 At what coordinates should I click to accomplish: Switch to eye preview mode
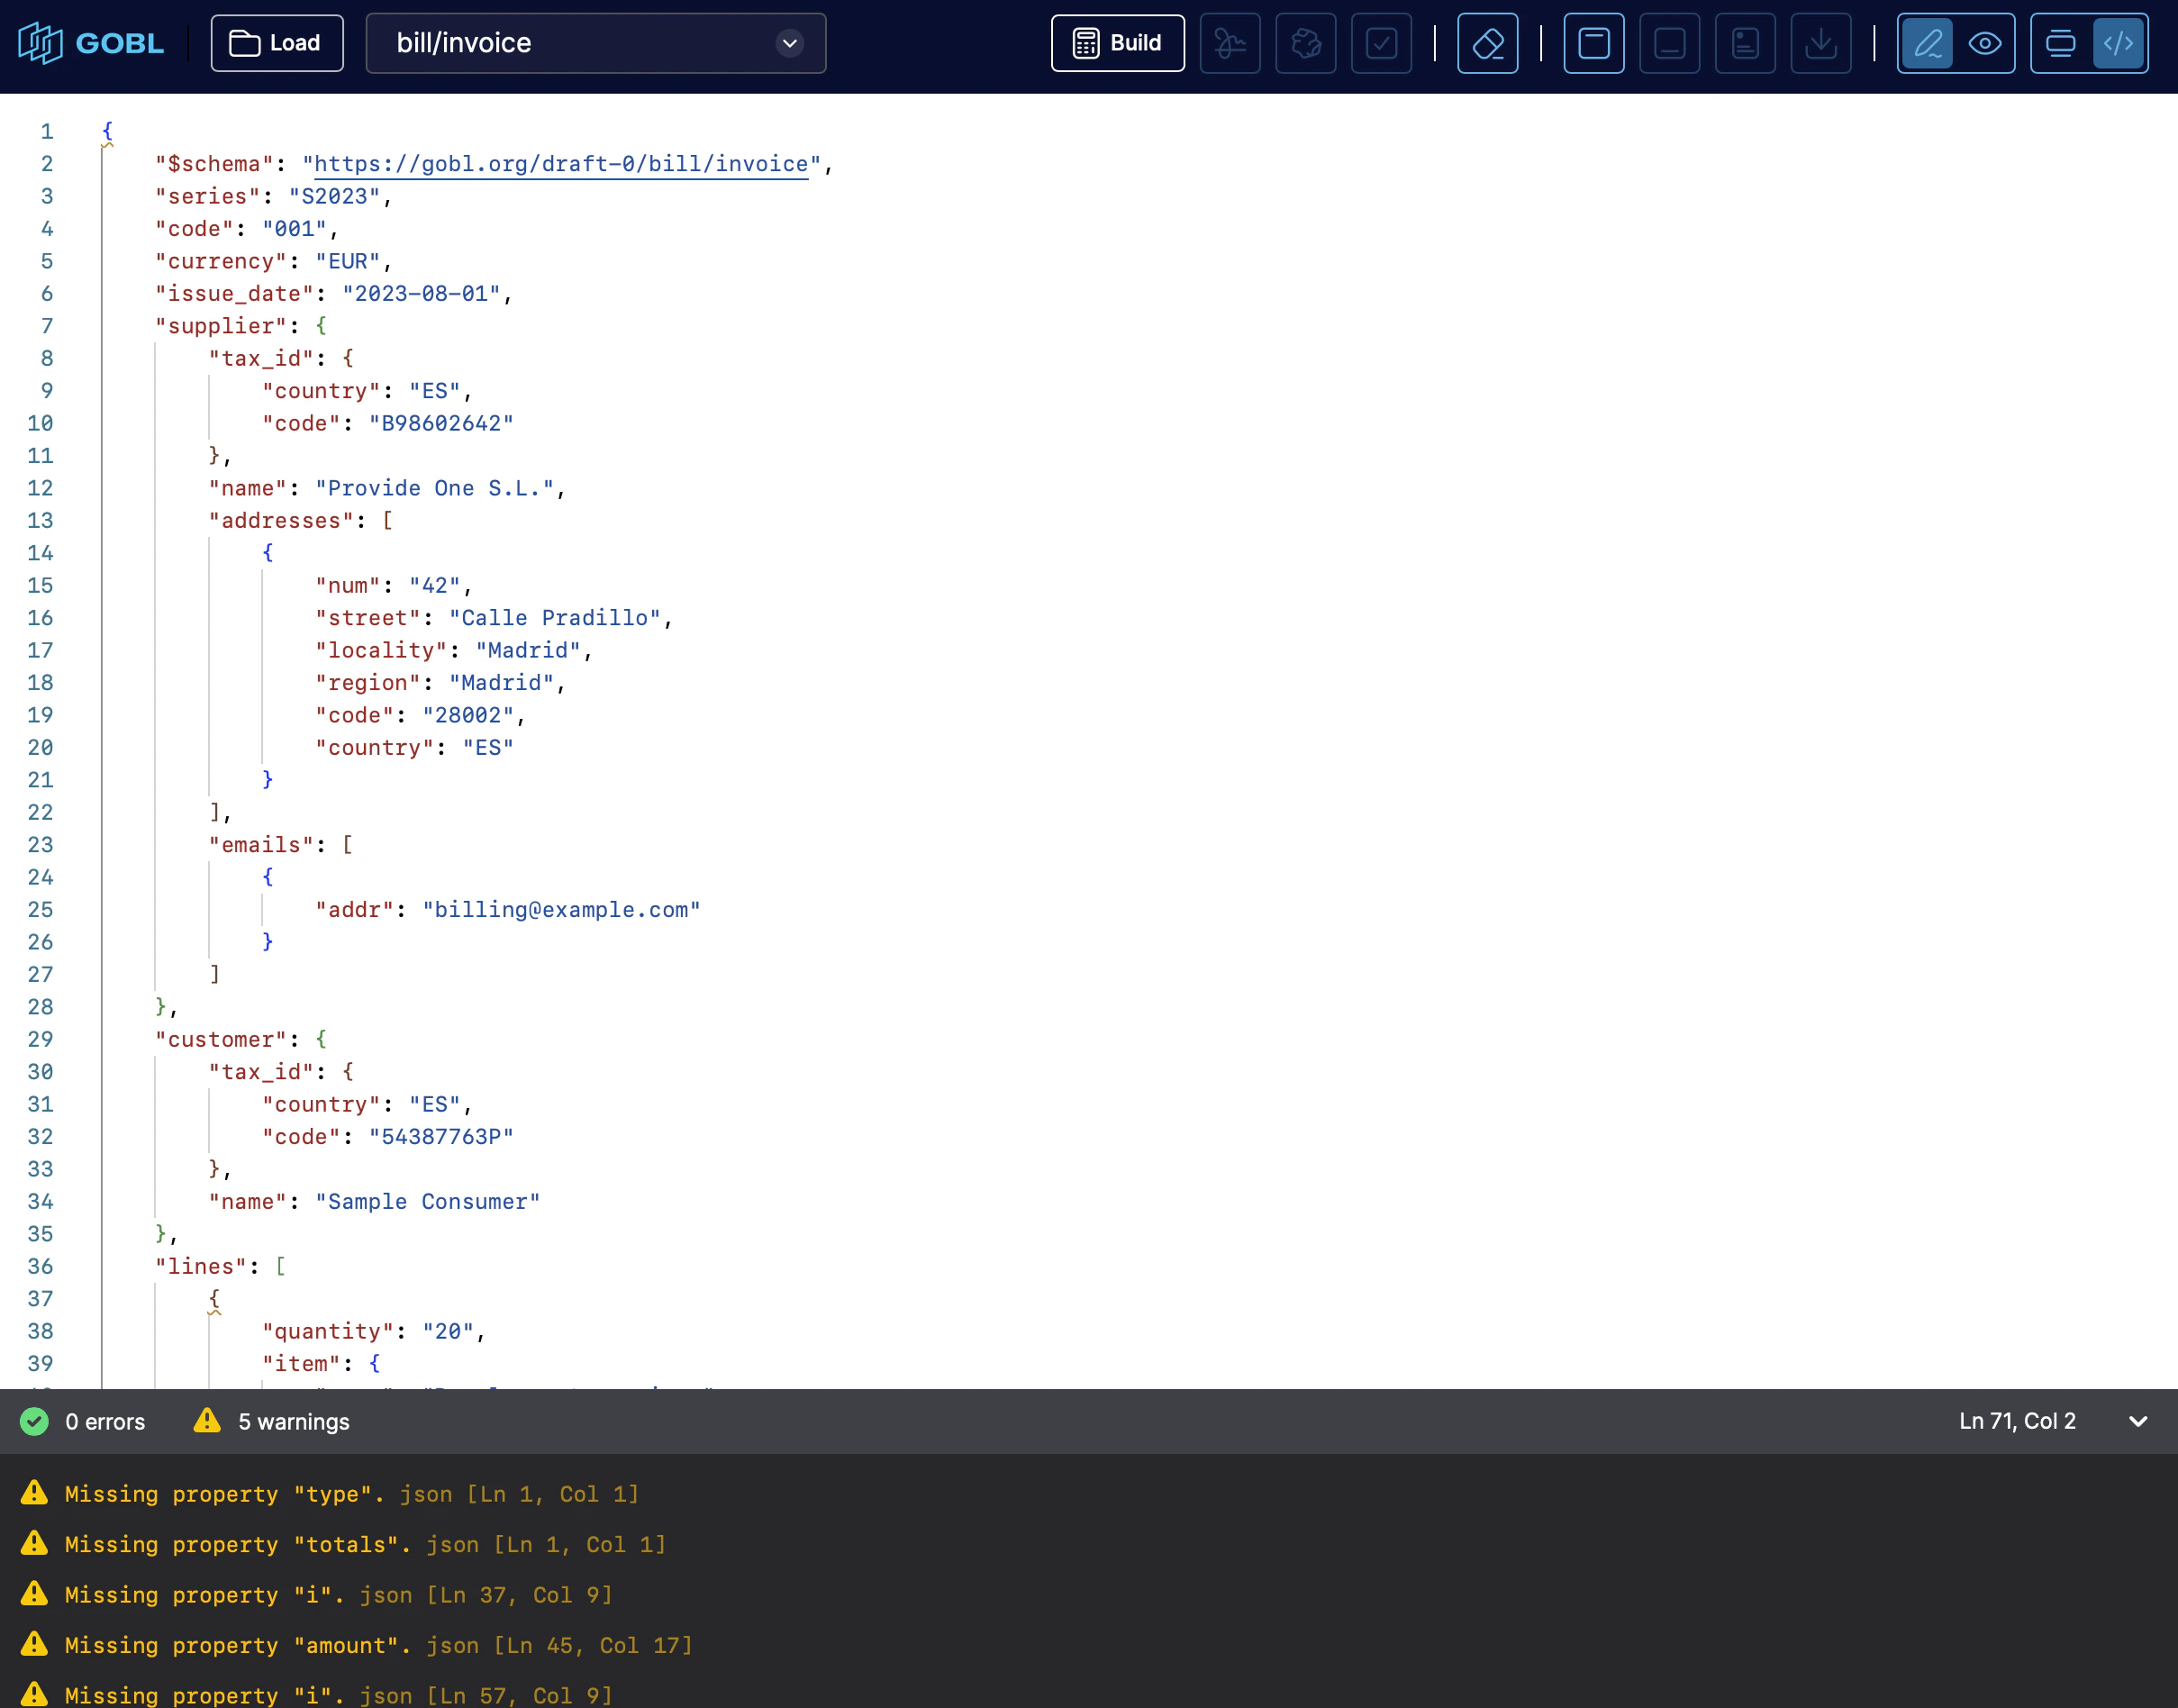(x=1984, y=43)
